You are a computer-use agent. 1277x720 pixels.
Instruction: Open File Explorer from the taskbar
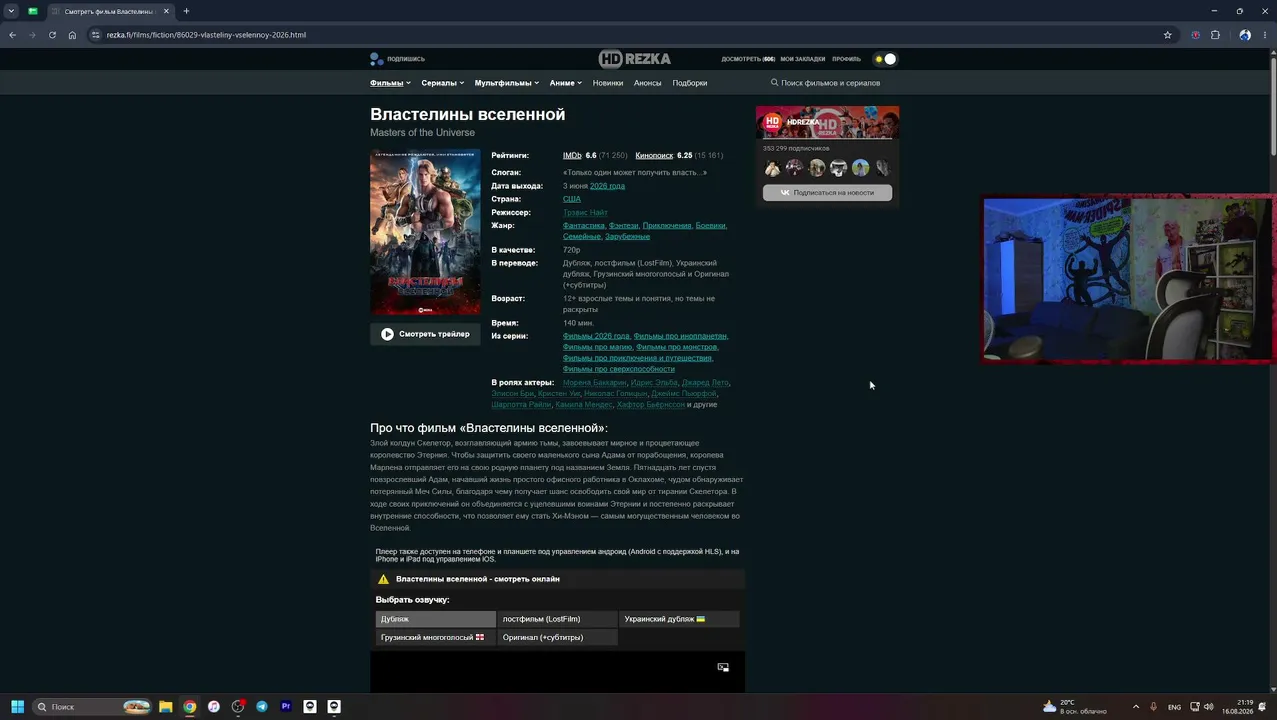[x=165, y=706]
